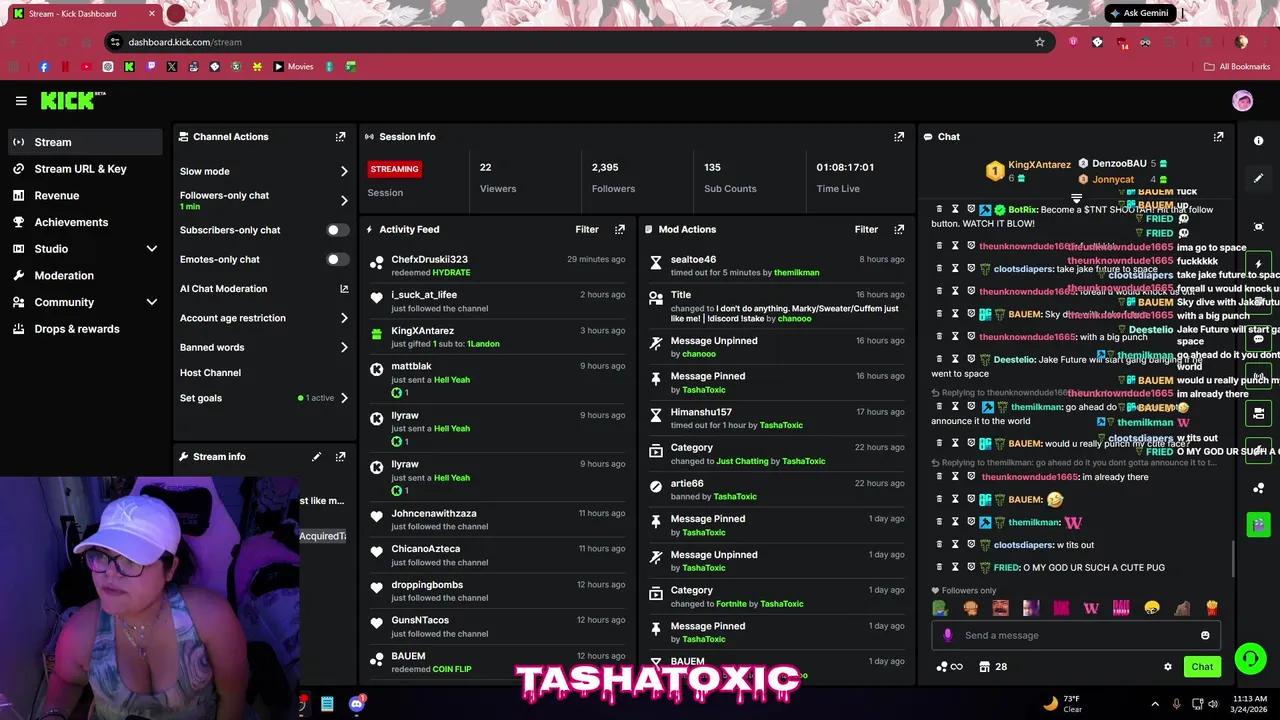Click the purple microphone icon in chat box
The image size is (1280, 720).
click(x=948, y=635)
